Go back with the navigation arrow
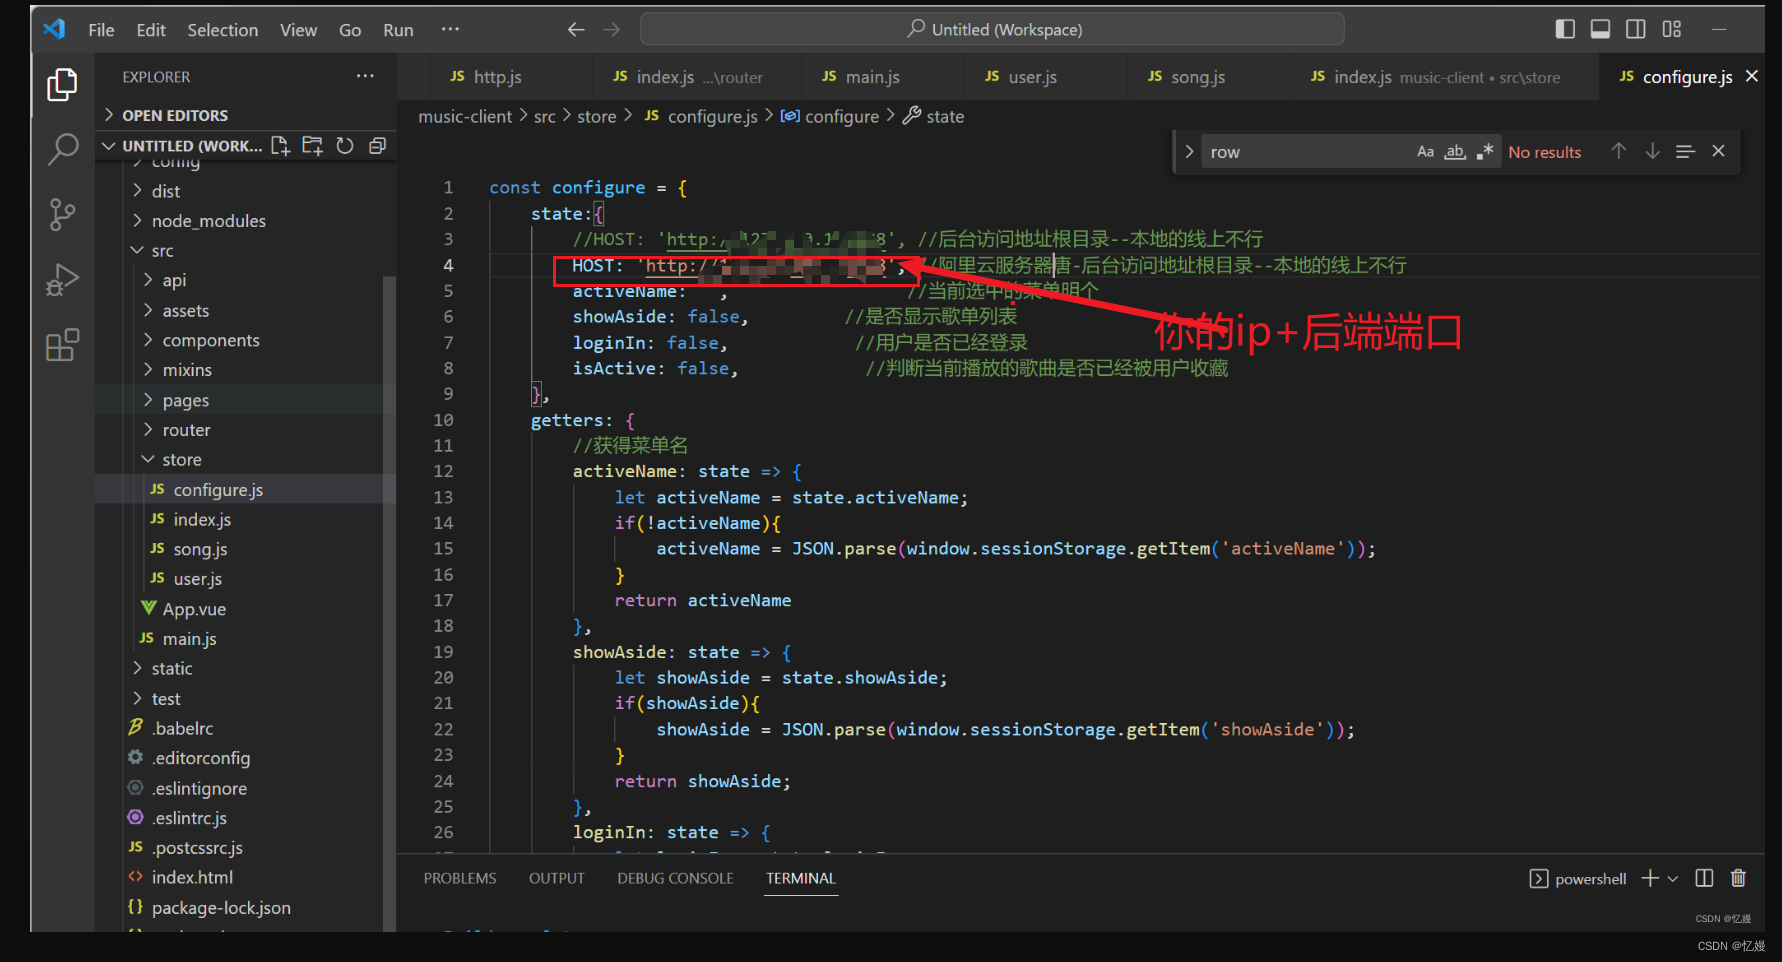This screenshot has height=962, width=1782. 576,30
